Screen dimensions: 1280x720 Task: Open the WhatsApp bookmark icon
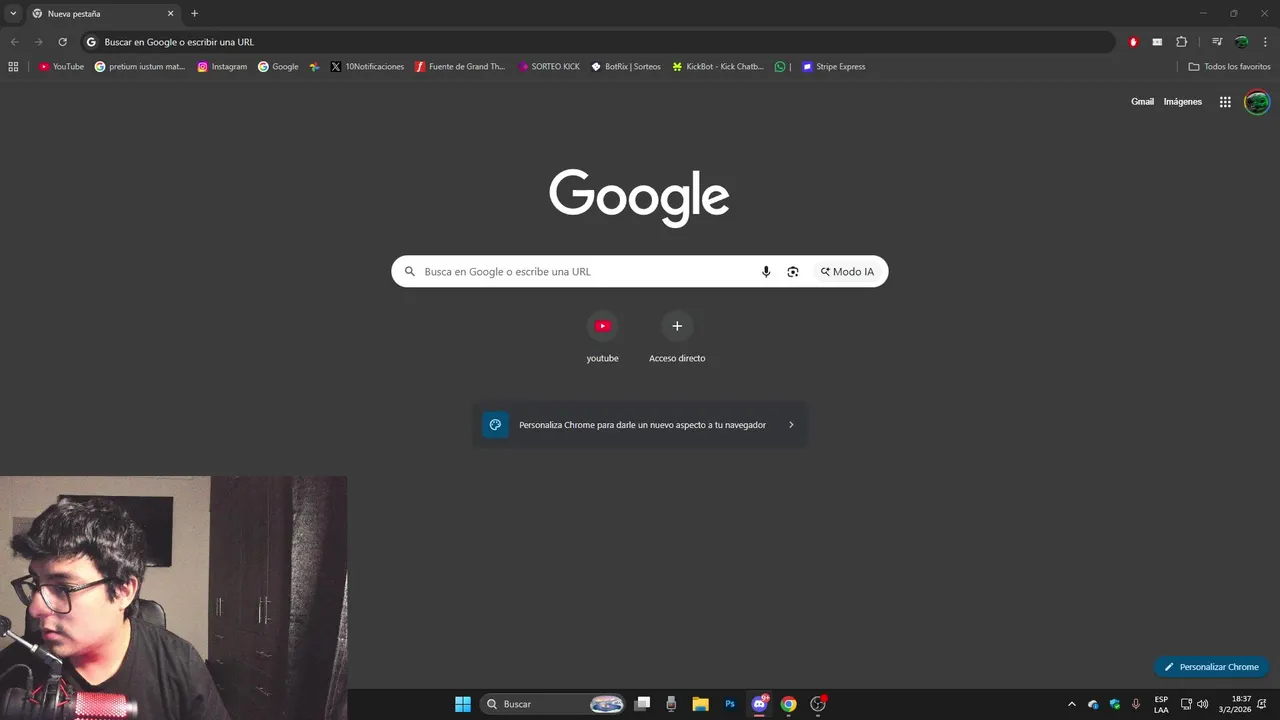click(x=780, y=67)
